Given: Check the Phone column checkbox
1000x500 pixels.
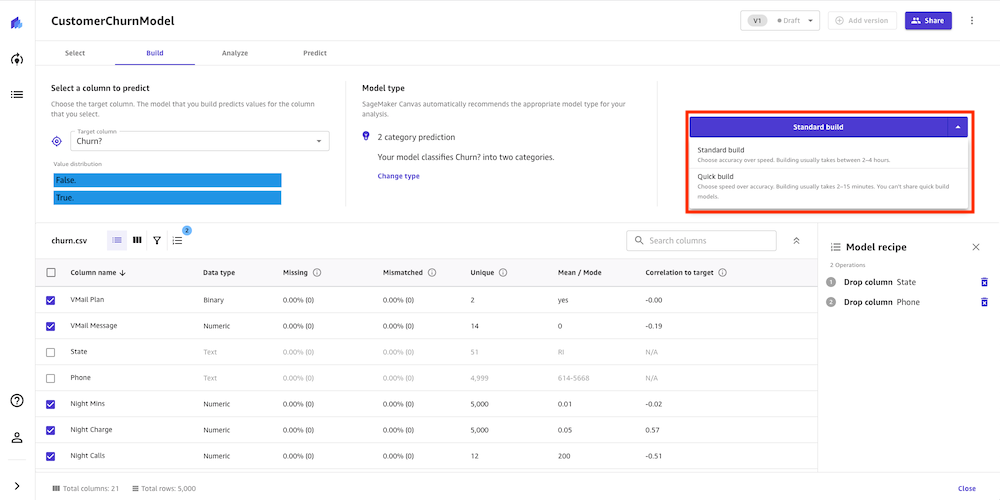Looking at the screenshot, I should (51, 378).
